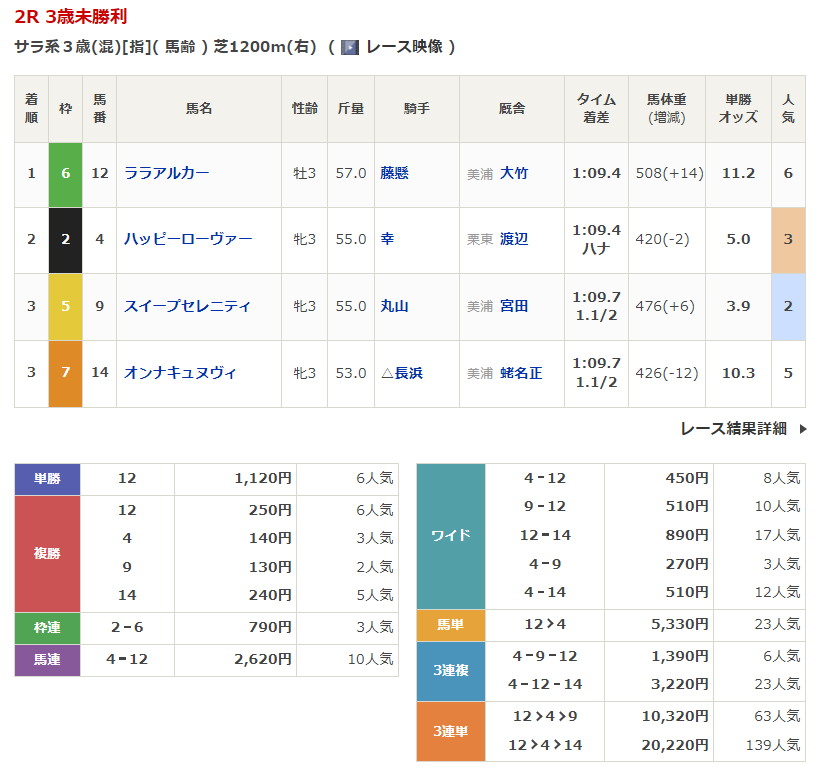This screenshot has width=818, height=773.
Task: Click the 単勝 payout label
Action: [47, 479]
